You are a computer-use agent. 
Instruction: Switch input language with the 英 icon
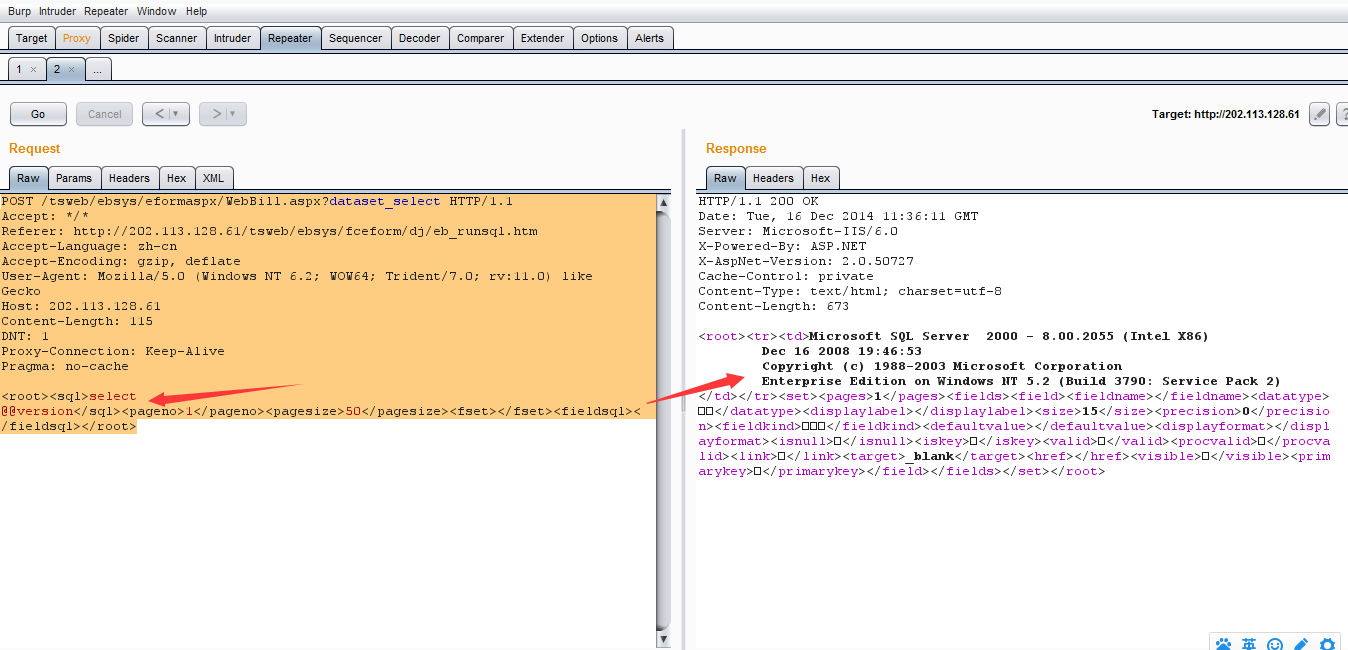click(1249, 644)
